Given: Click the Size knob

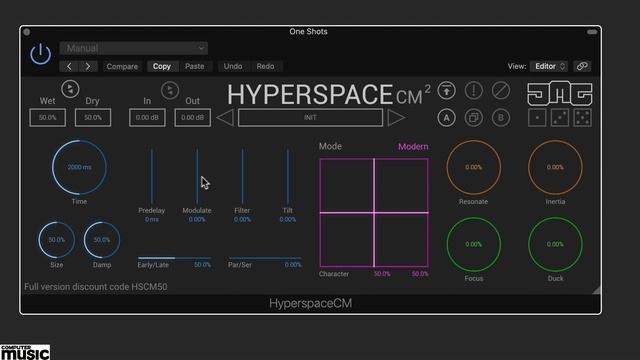Looking at the screenshot, I should pyautogui.click(x=57, y=240).
